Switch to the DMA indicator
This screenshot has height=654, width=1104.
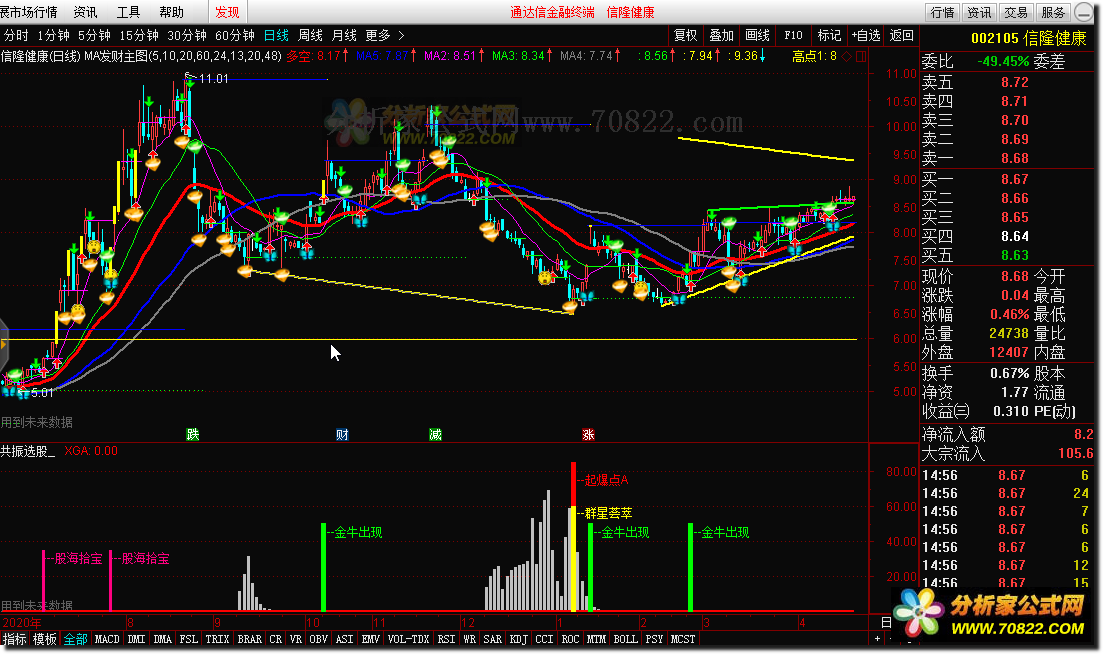click(163, 639)
